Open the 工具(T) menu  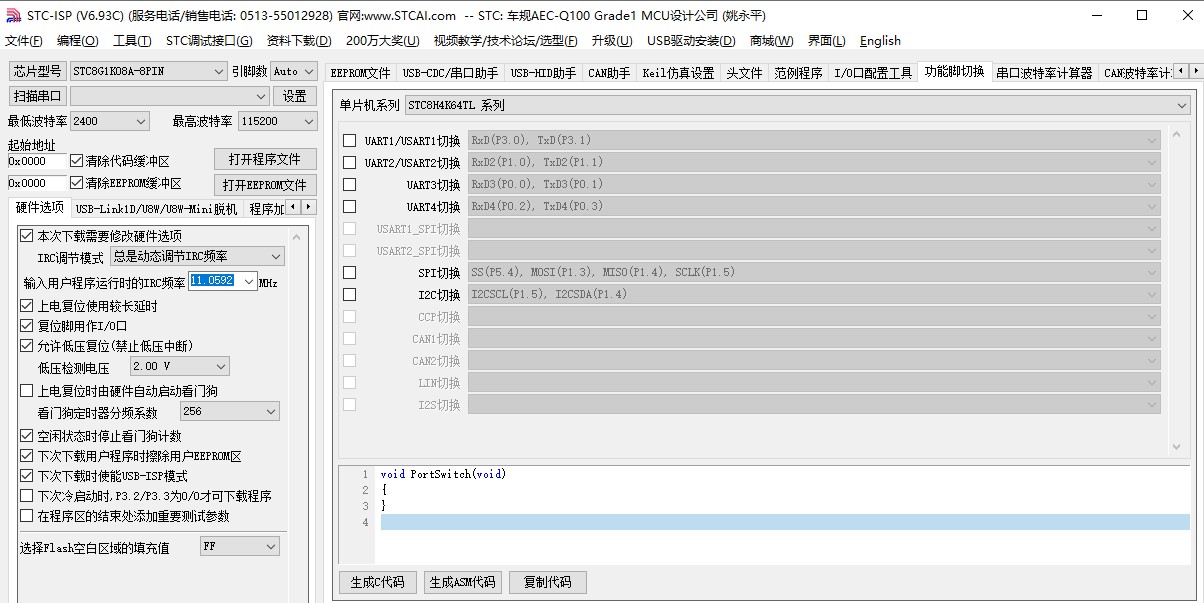pyautogui.click(x=132, y=41)
